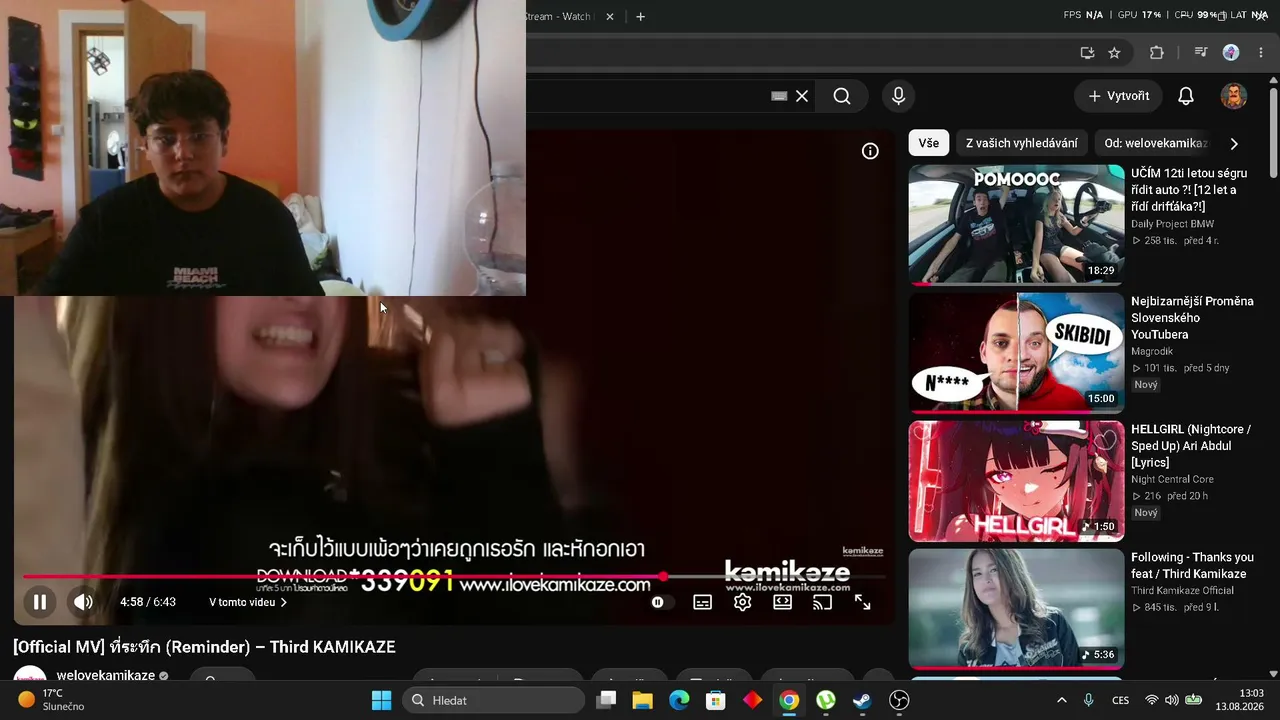The height and width of the screenshot is (720, 1280).
Task: Open "Nejbizarnější Proměna Slovenského YouTubera" title
Action: click(1192, 318)
